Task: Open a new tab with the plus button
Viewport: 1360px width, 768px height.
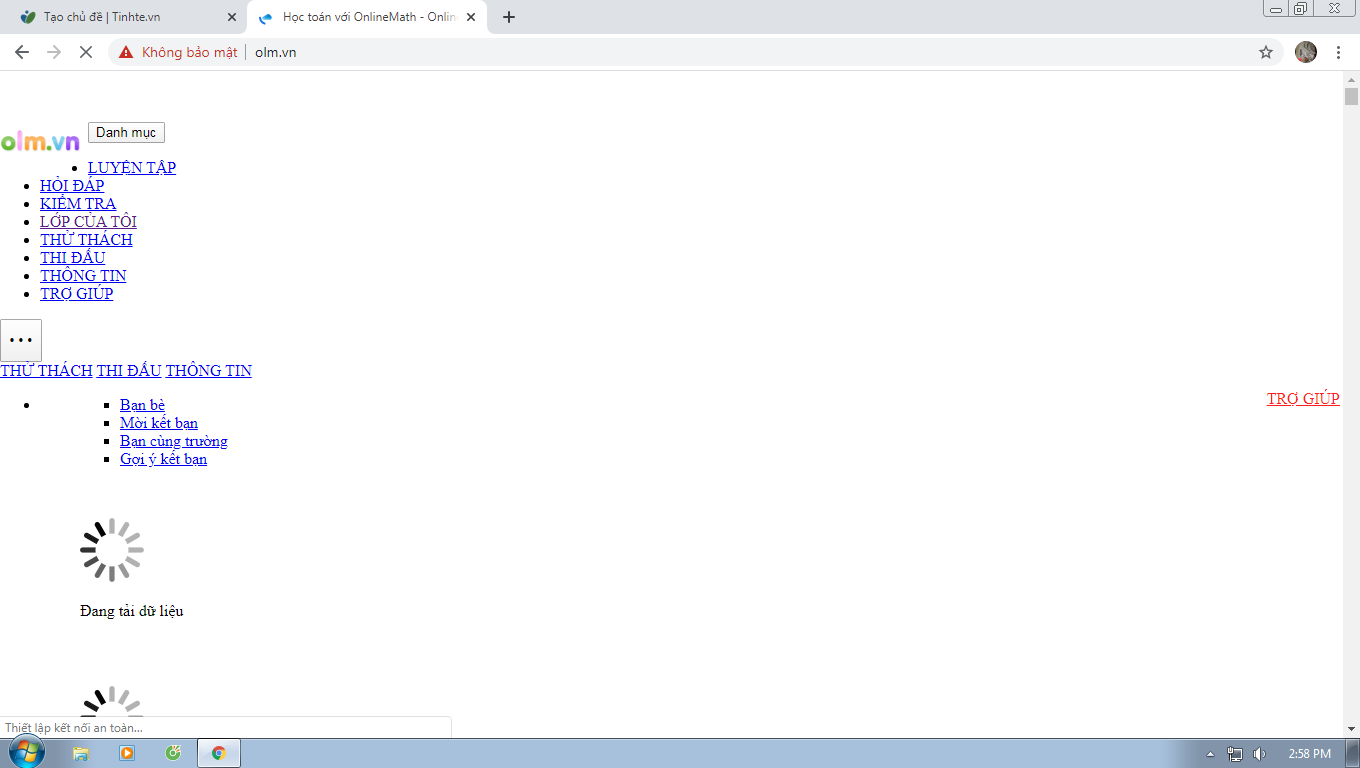Action: coord(509,17)
